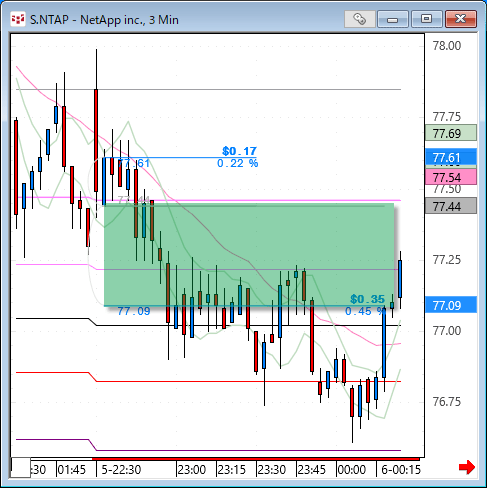Click the blue 77.09 price label
The image size is (487, 488).
[x=451, y=305]
